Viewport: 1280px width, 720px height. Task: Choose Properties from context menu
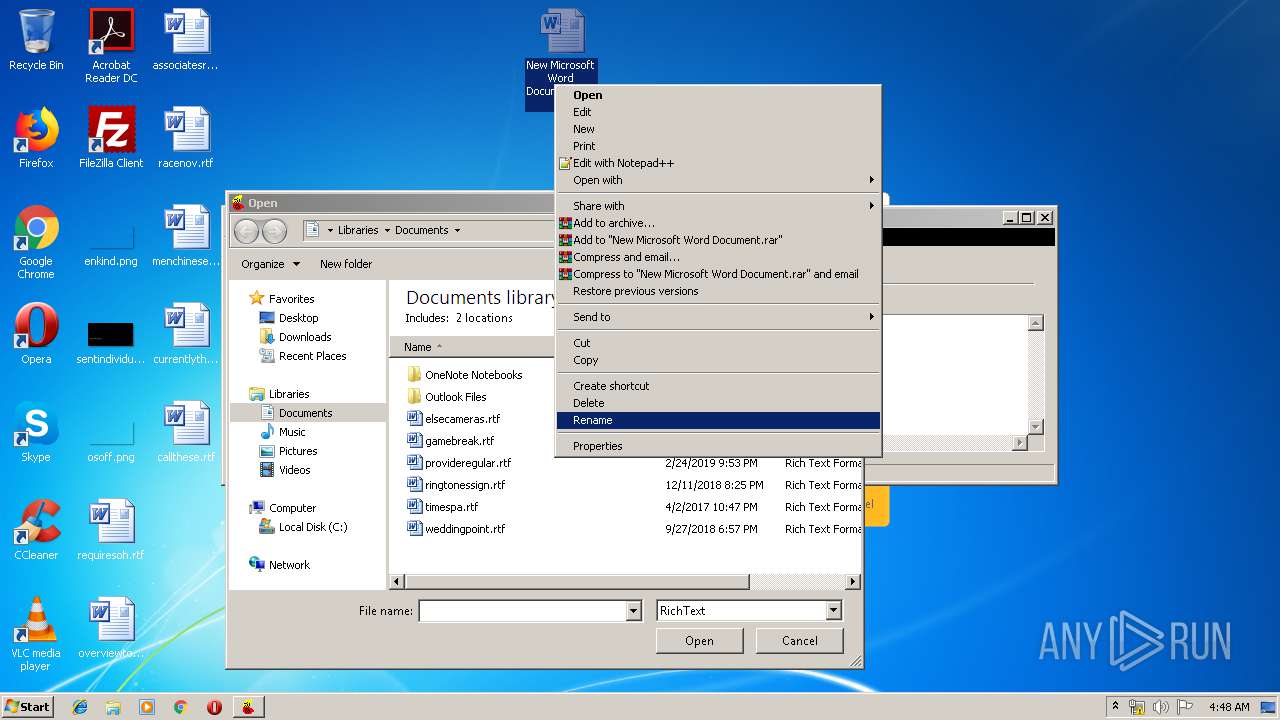[x=718, y=446]
